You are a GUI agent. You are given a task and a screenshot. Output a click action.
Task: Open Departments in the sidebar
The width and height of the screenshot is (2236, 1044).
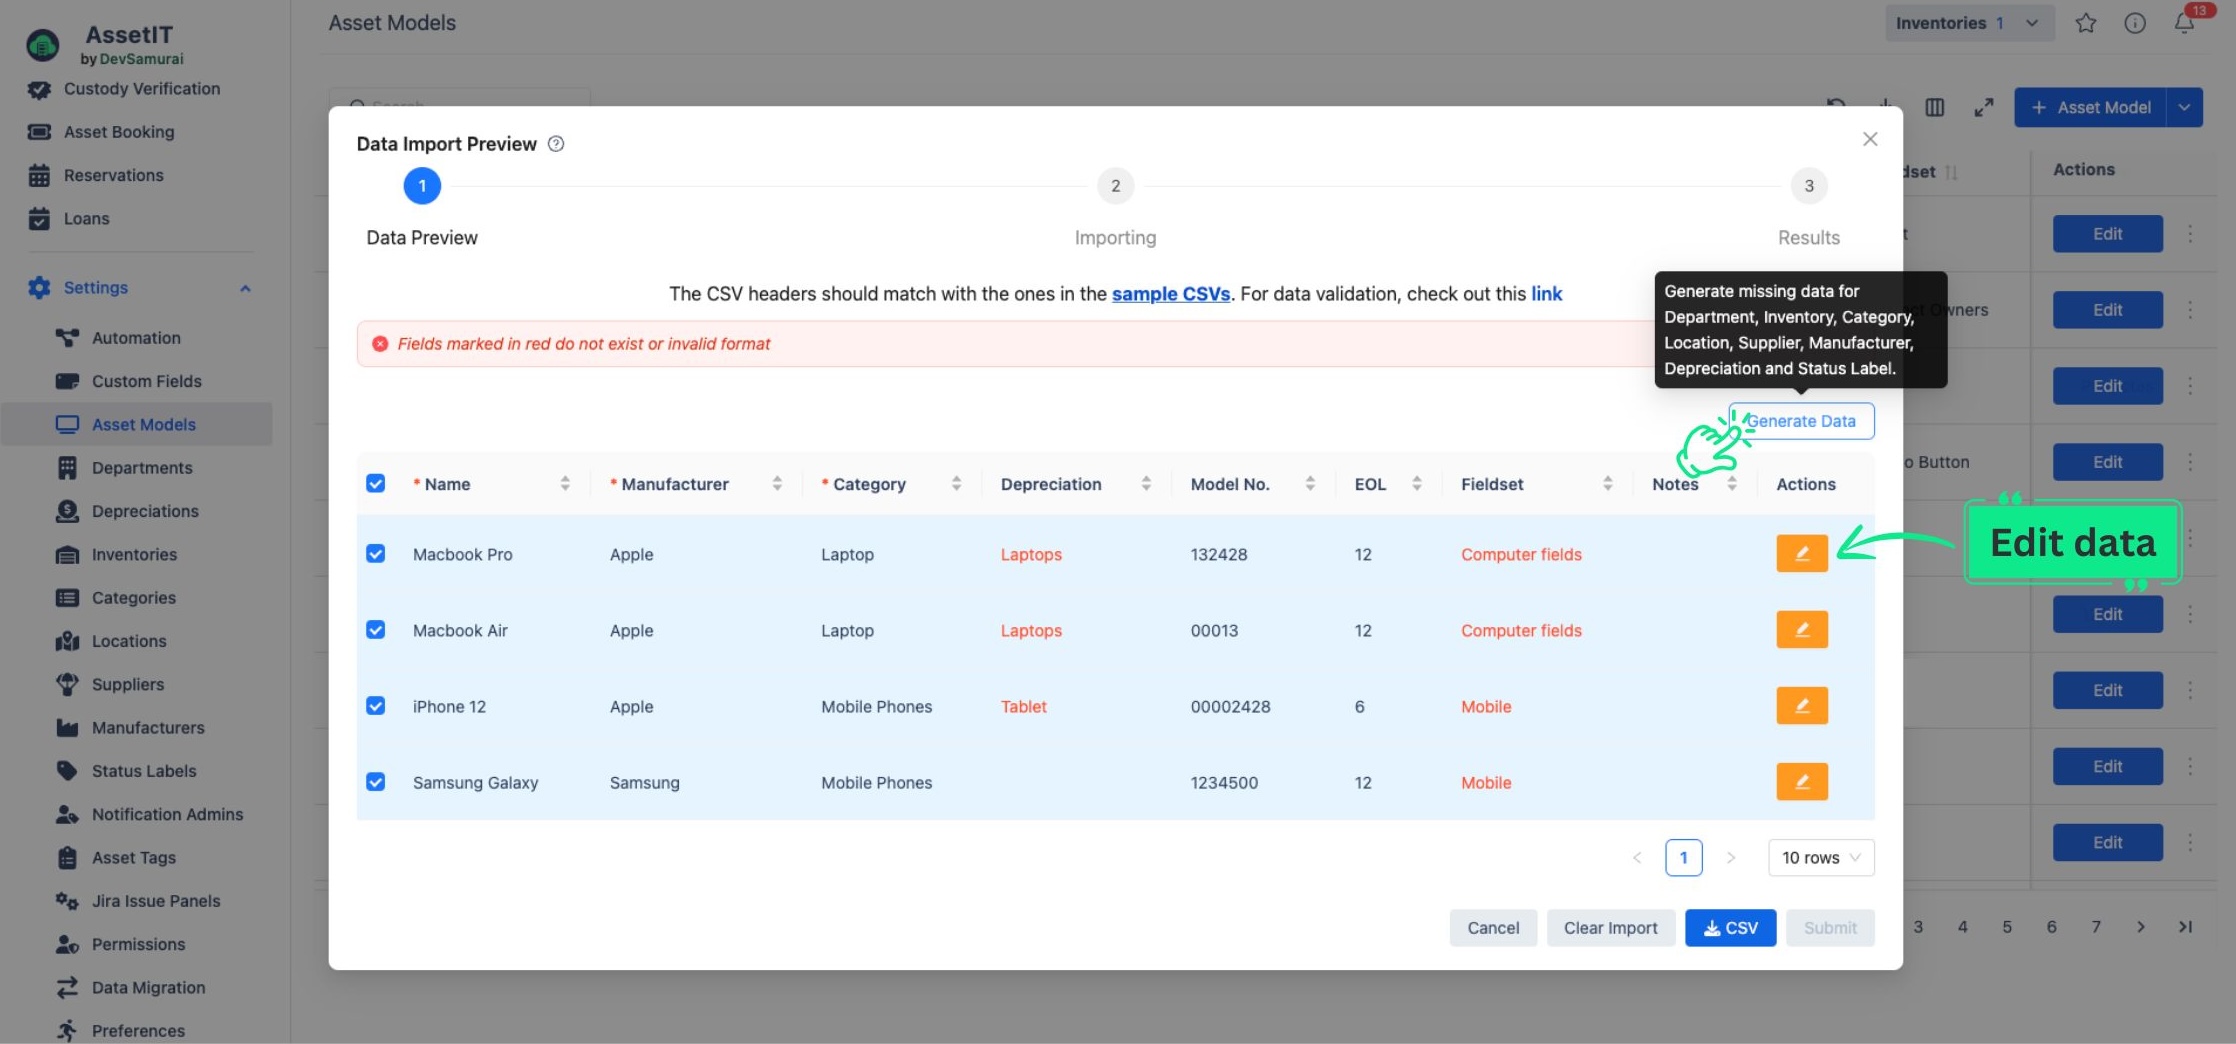click(x=142, y=468)
